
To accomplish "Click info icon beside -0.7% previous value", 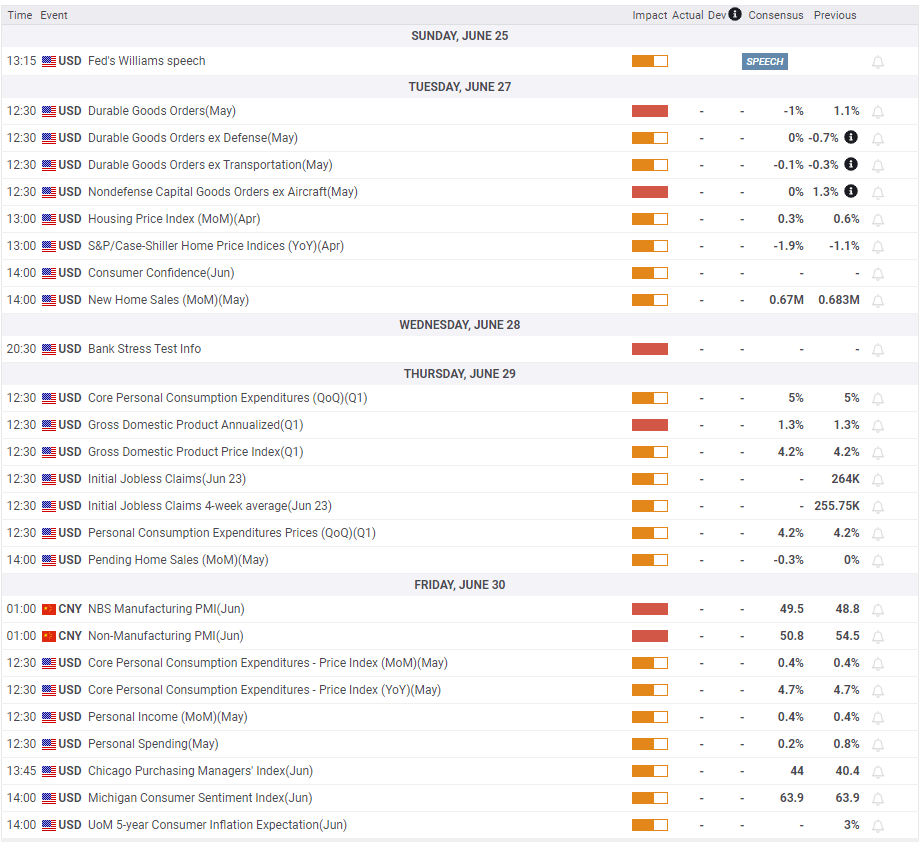I will (x=851, y=137).
